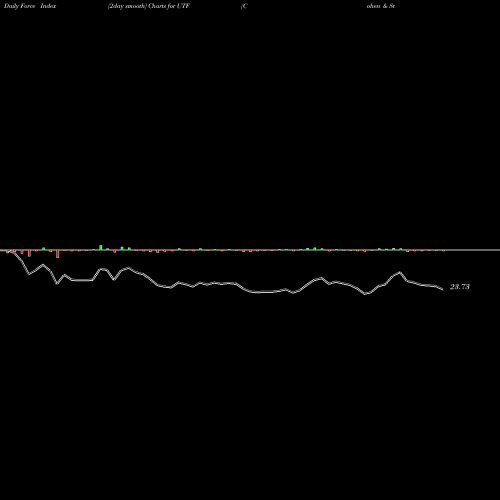The image size is (500, 500).
Task: Click the '(2day smooth) Charts for UTF' label
Action: tap(149, 6)
